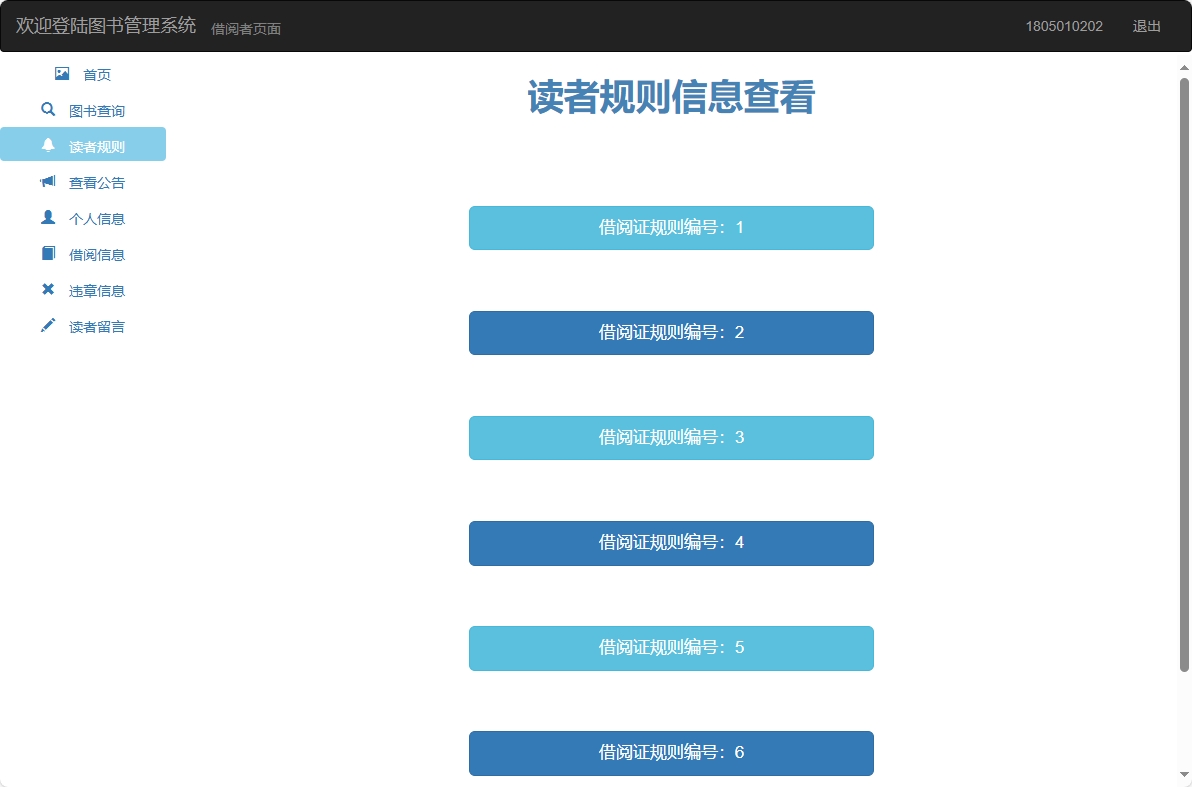
Task: Click the 退出 logout link
Action: click(1146, 26)
